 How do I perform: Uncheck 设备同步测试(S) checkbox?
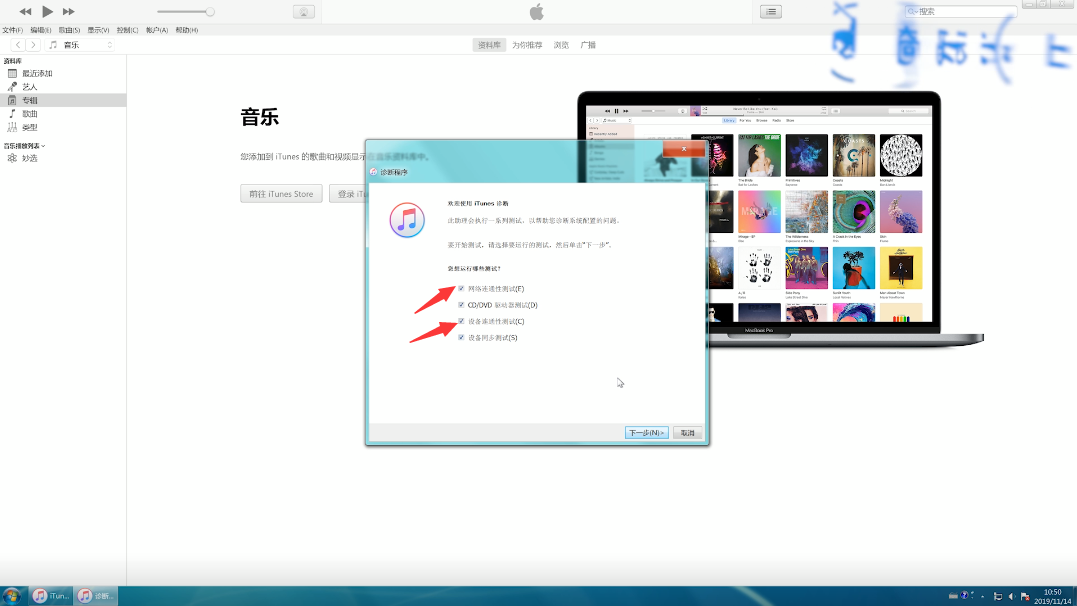pyautogui.click(x=461, y=337)
